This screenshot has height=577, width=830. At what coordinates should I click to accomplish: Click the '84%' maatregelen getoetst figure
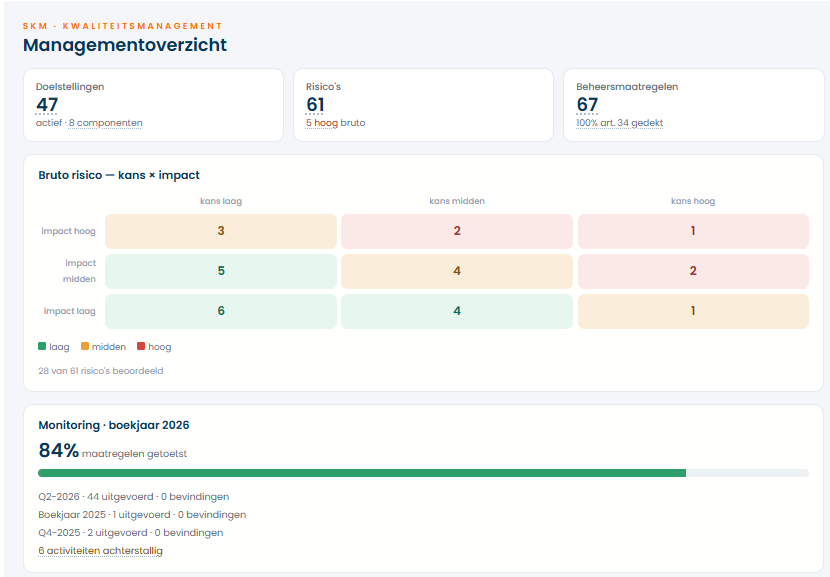(59, 450)
